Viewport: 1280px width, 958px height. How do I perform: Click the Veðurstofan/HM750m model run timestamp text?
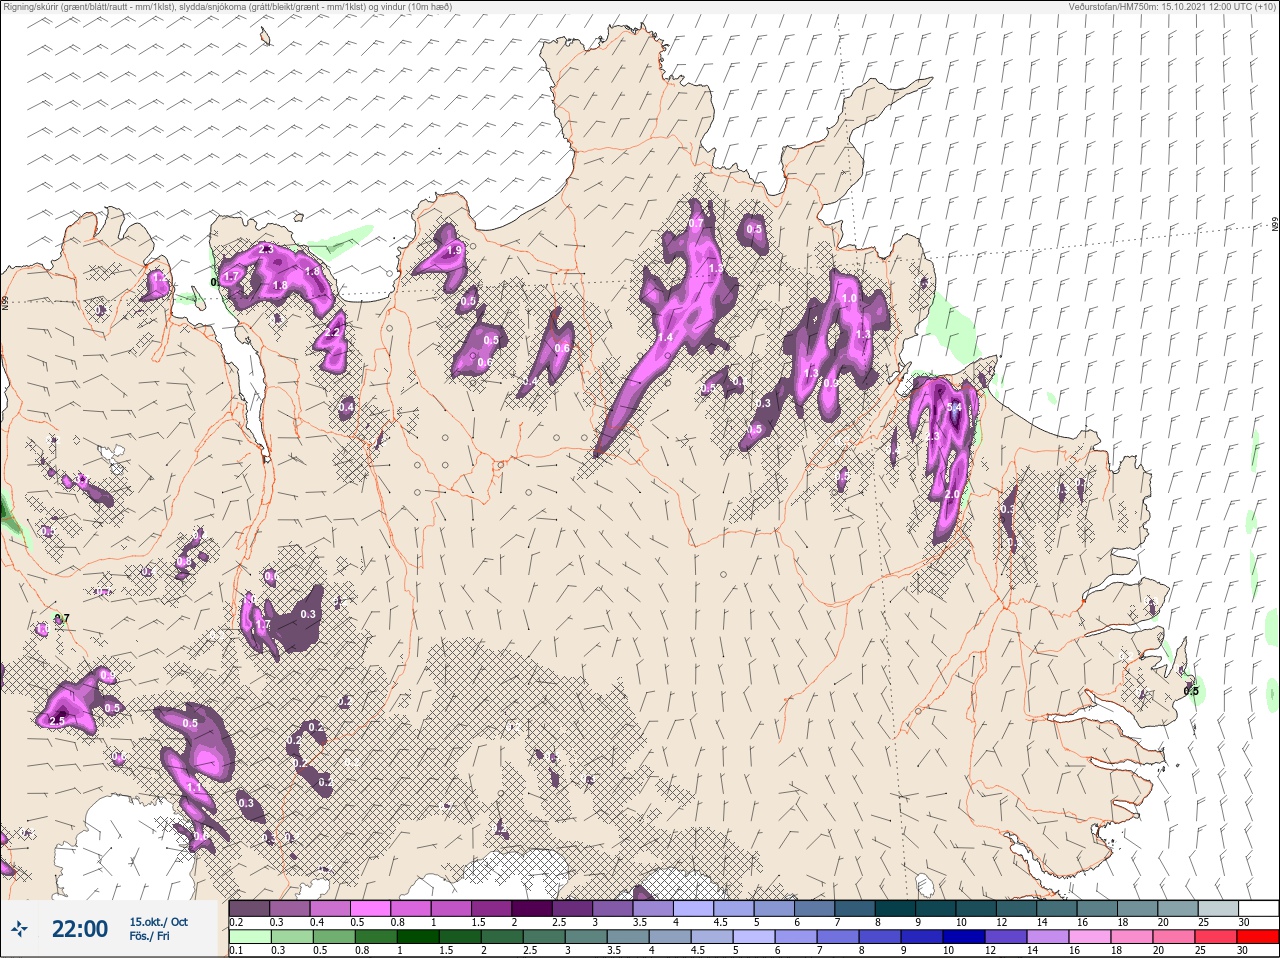(1172, 7)
